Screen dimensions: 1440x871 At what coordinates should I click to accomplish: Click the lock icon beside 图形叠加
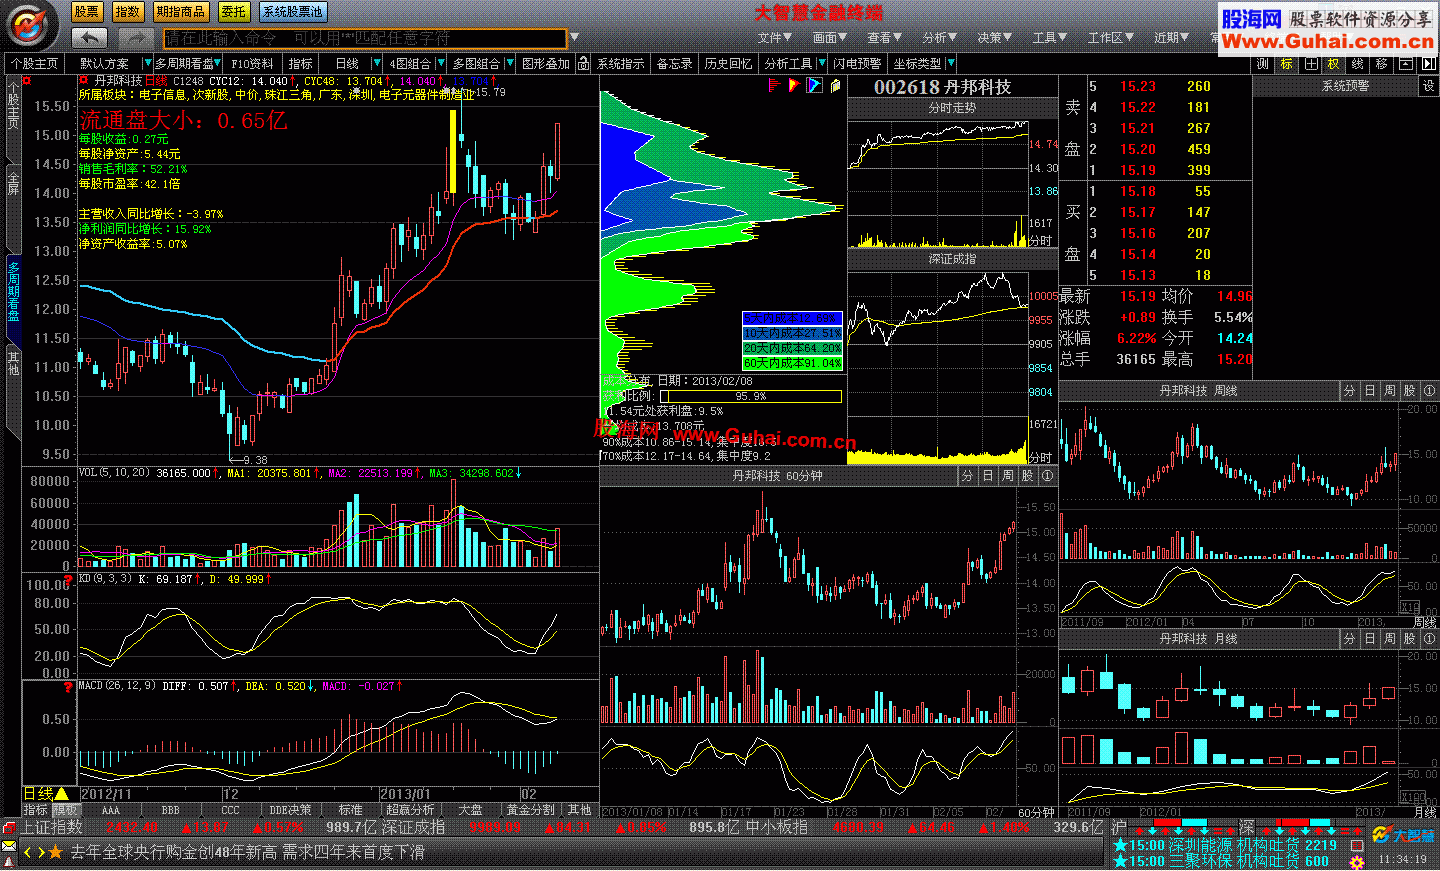tap(583, 63)
